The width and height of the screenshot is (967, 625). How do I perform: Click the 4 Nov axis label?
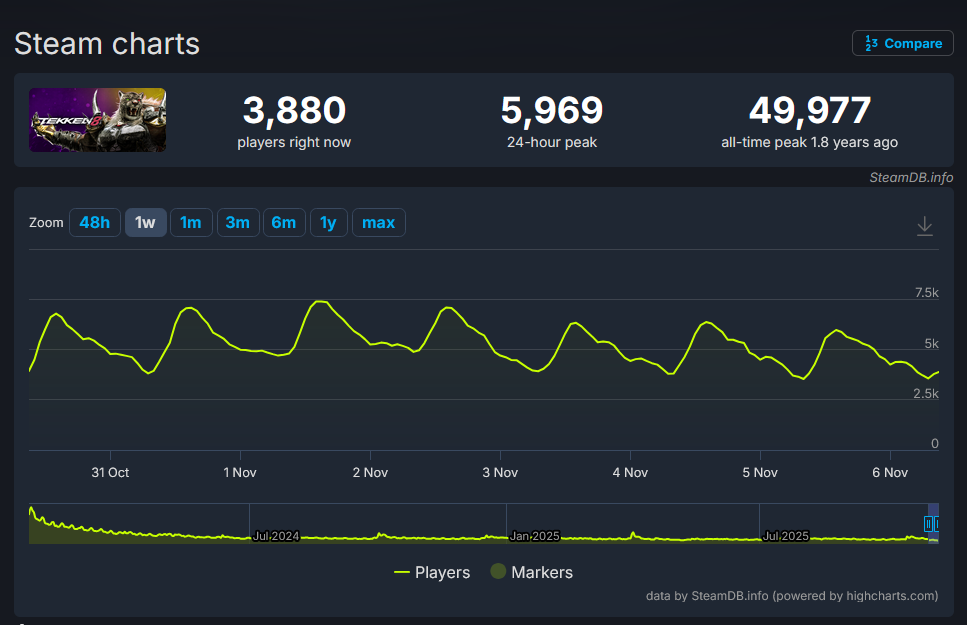(630, 473)
